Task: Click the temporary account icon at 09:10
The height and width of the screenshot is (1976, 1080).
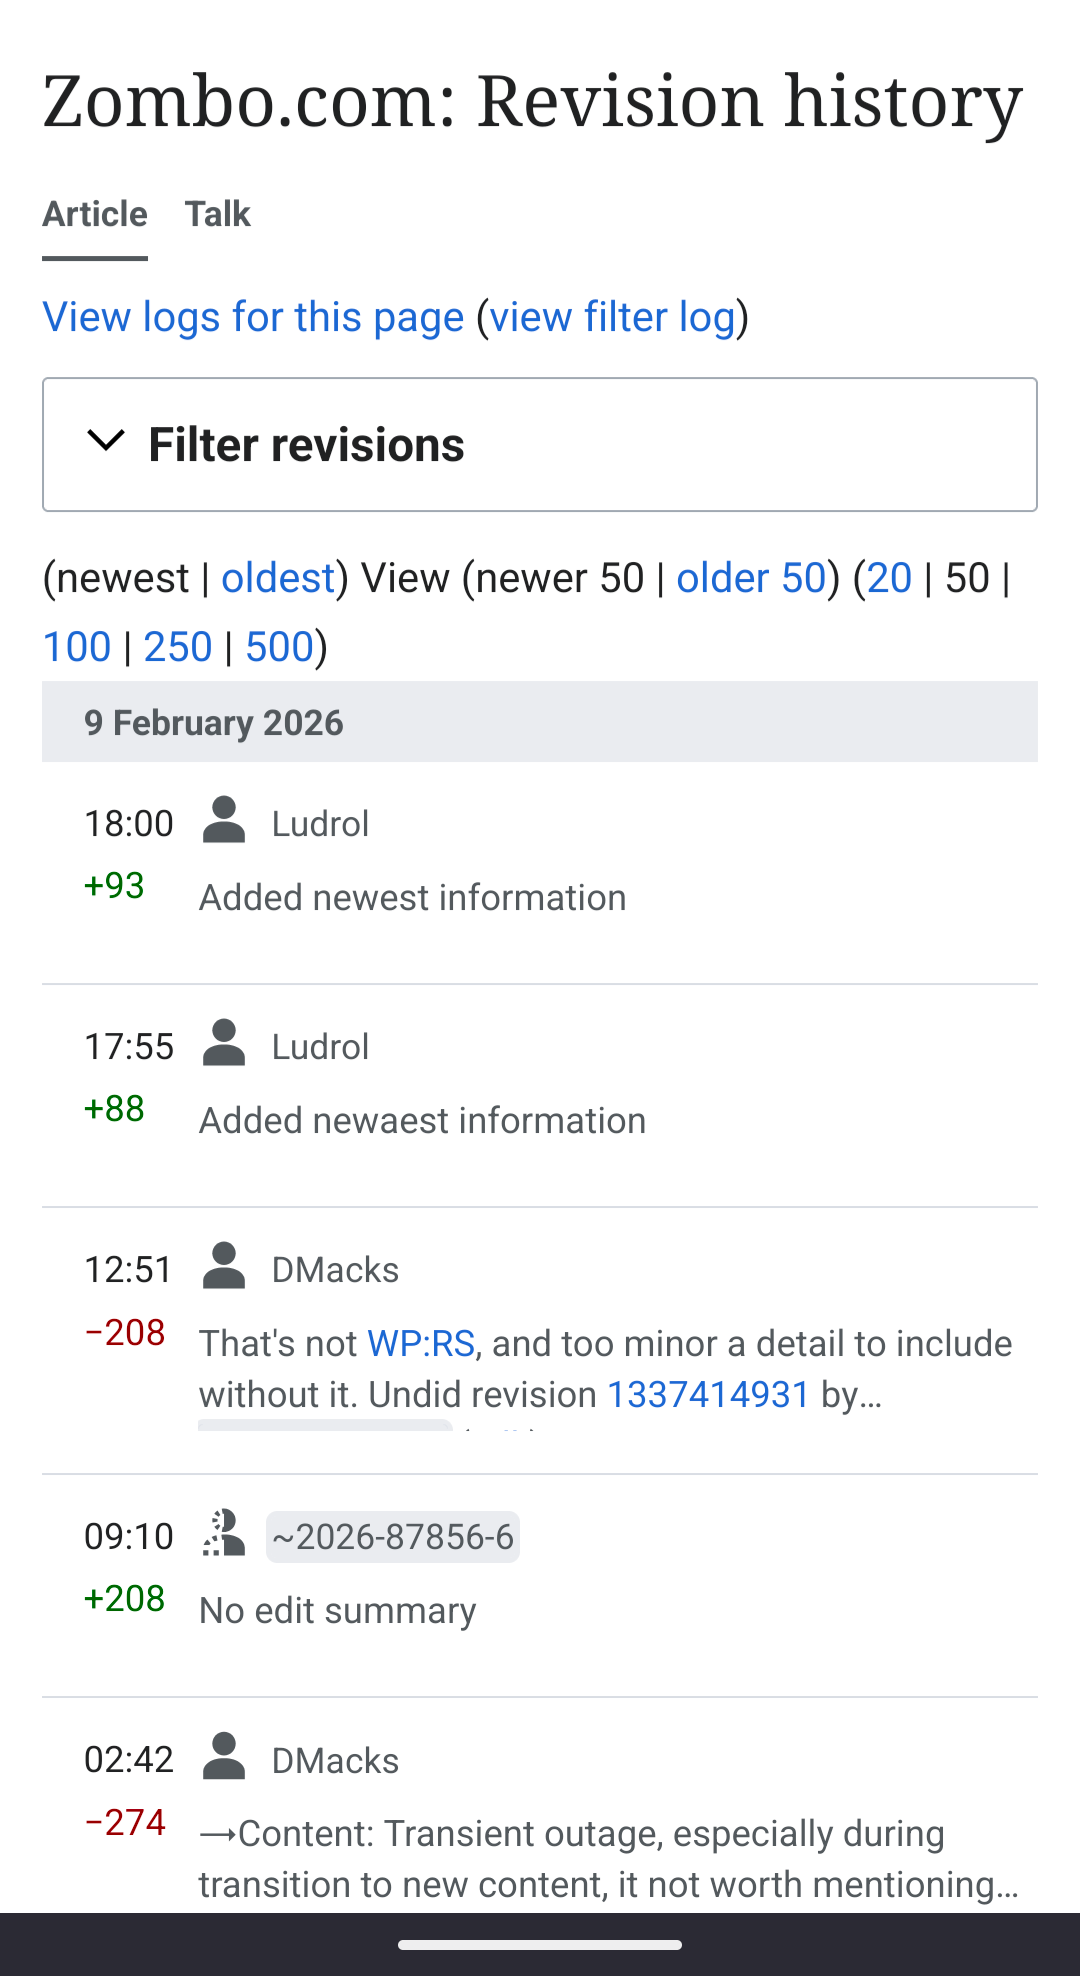Action: [224, 1534]
